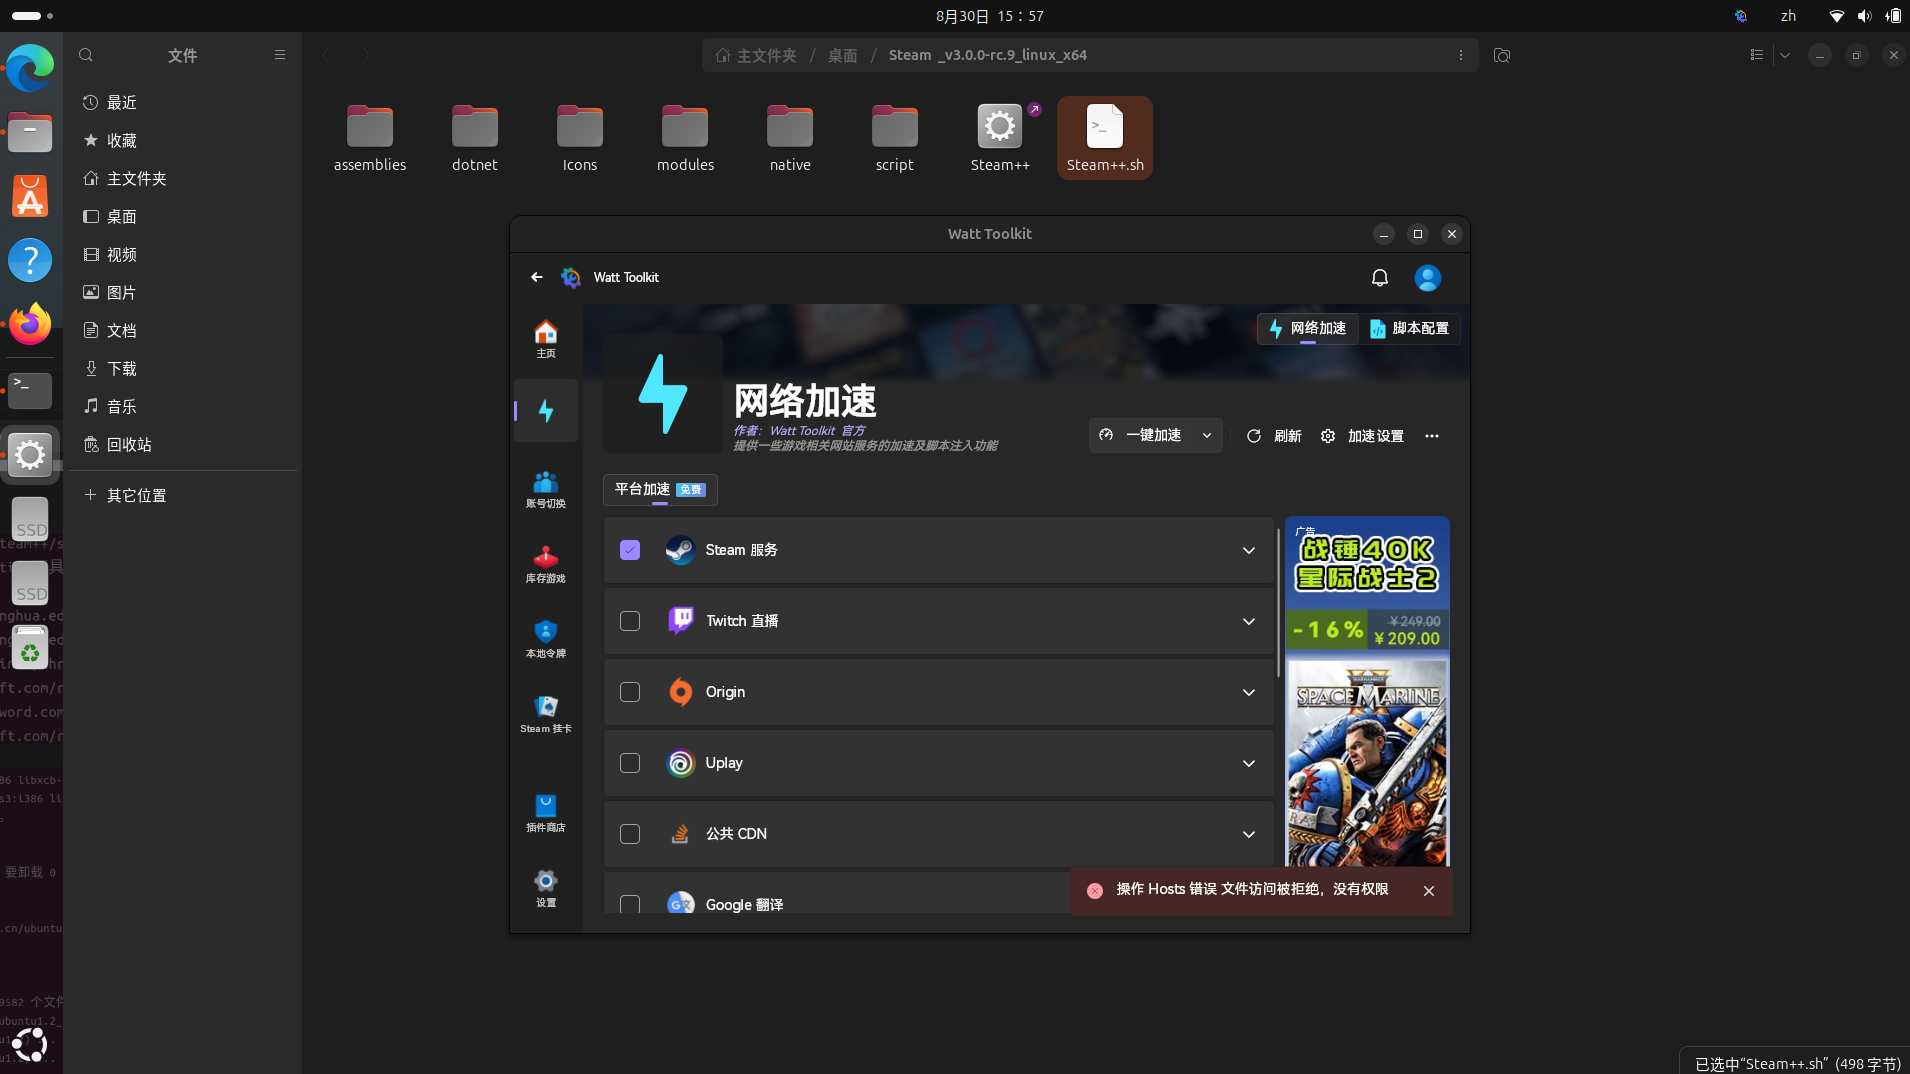Expand the Origin row chevron
This screenshot has height=1074, width=1910.
pos(1249,692)
